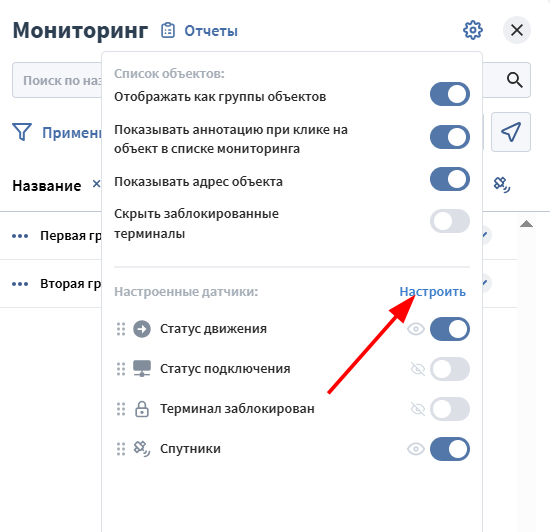550x532 pixels.
Task: Click the Терминал заблокирован label
Action: [x=237, y=409]
